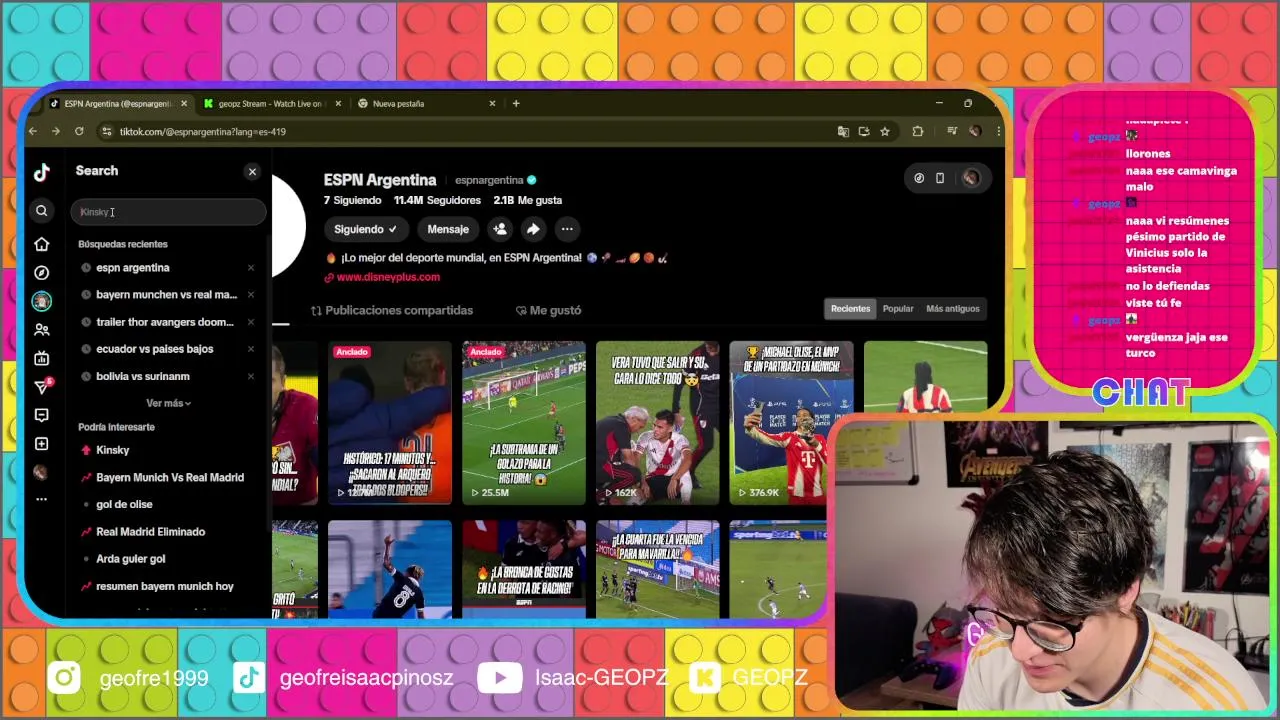This screenshot has height=720, width=1280.
Task: Click the address bar URL tiktok.com/@espnargentina
Action: 203,132
